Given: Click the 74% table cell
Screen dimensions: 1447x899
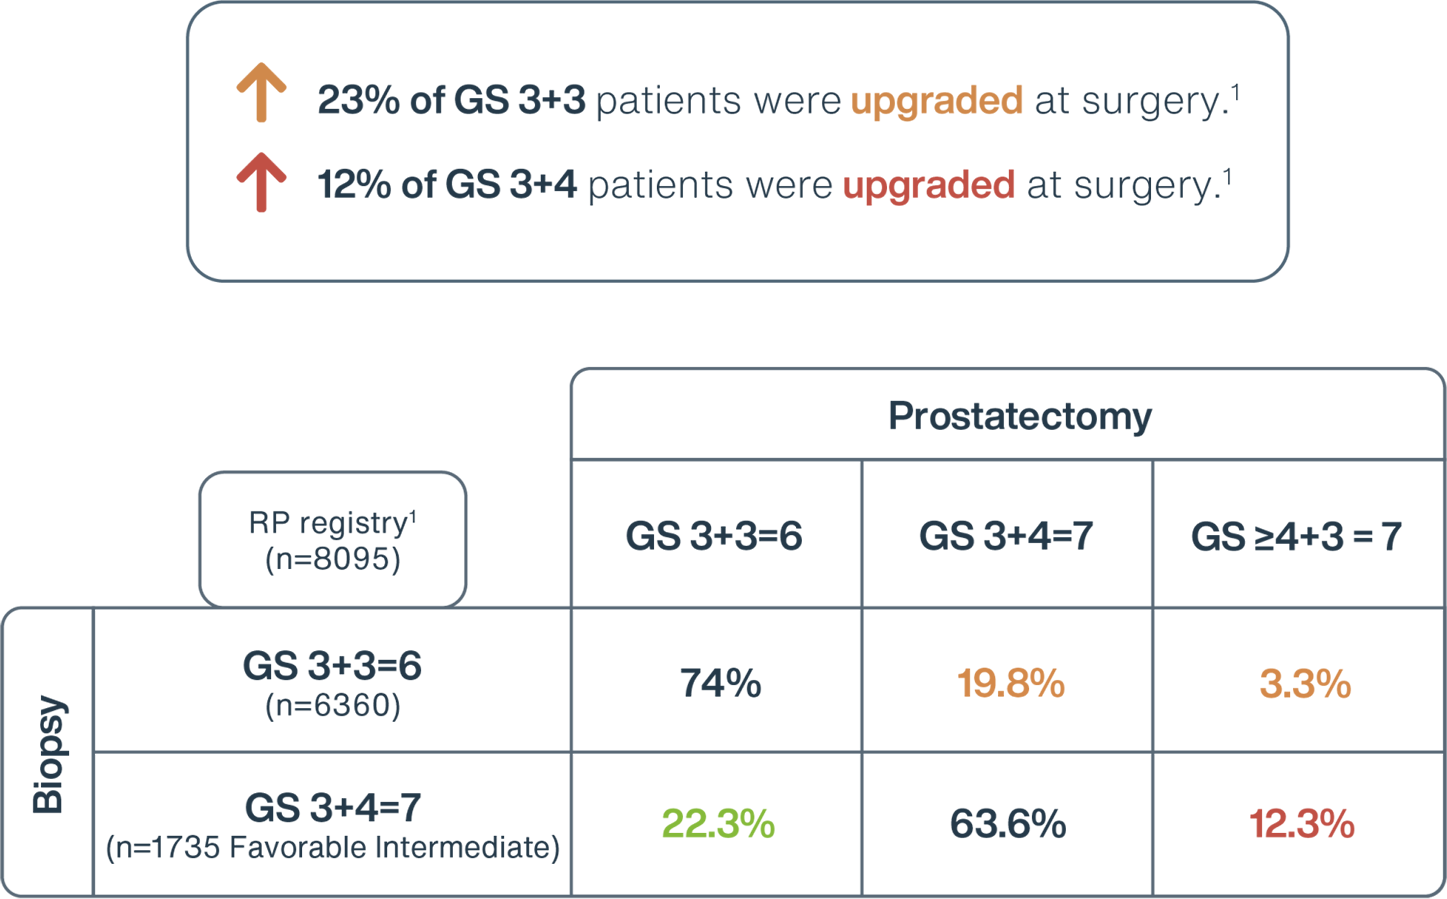Looking at the screenshot, I should [x=720, y=684].
